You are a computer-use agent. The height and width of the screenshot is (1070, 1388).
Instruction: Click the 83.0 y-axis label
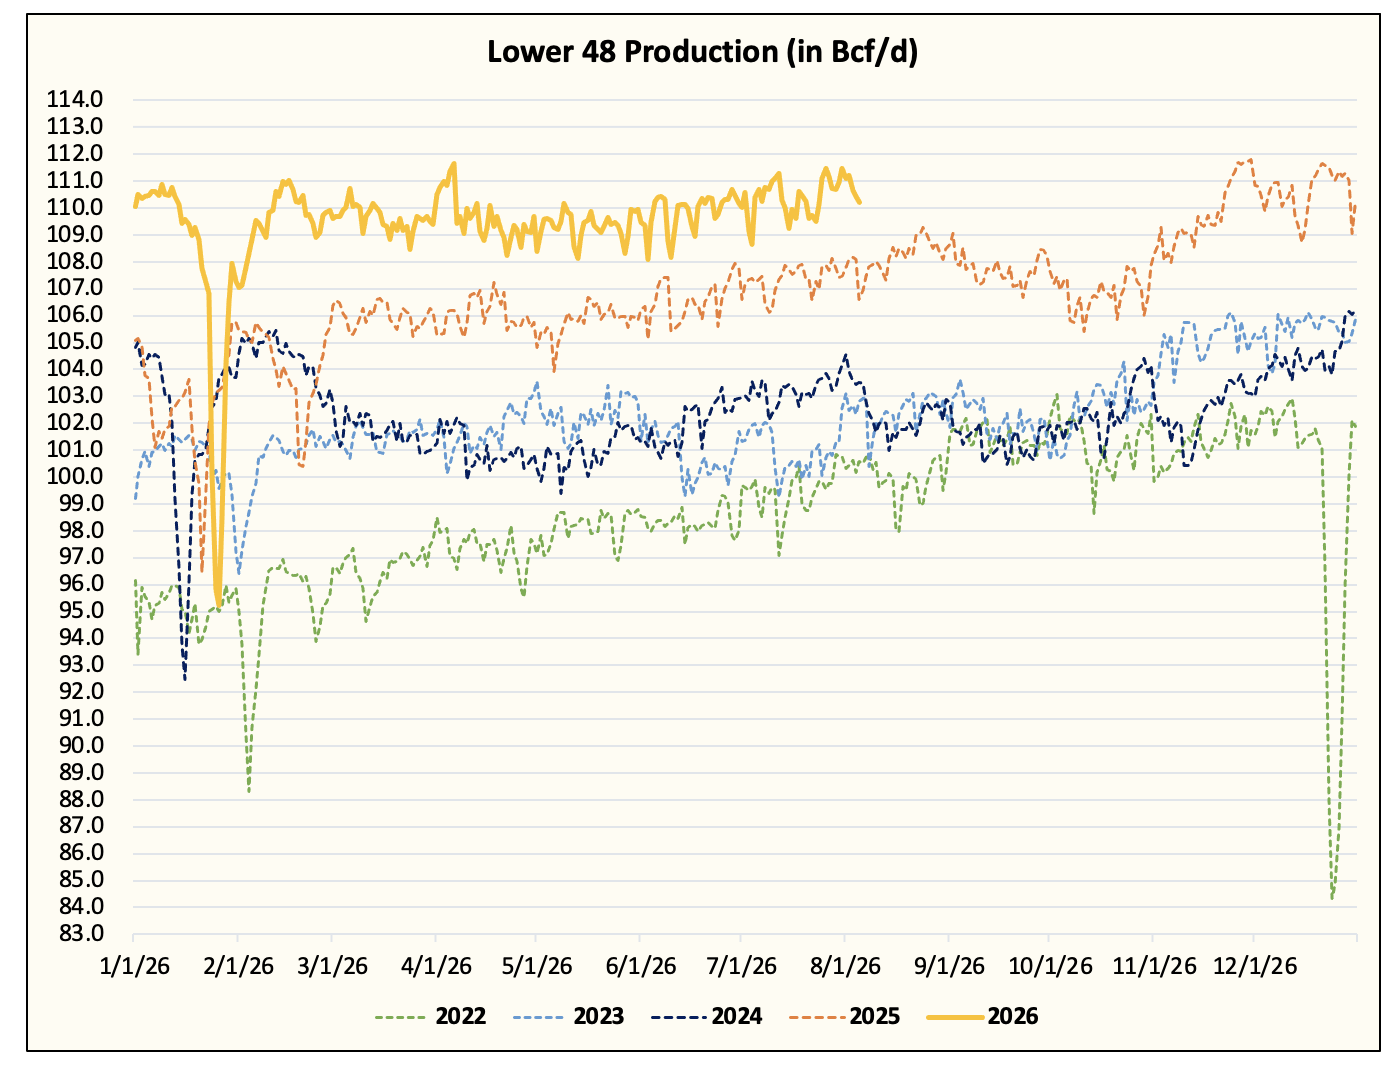80,934
